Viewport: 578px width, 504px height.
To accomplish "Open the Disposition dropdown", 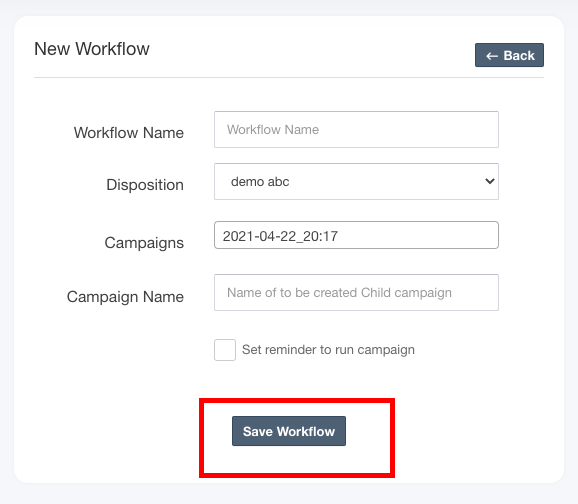I will (356, 181).
